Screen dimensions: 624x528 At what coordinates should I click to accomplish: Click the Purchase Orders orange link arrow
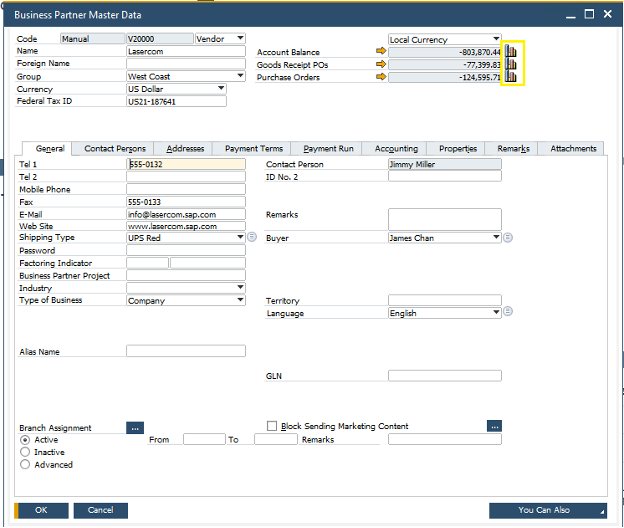[x=379, y=77]
